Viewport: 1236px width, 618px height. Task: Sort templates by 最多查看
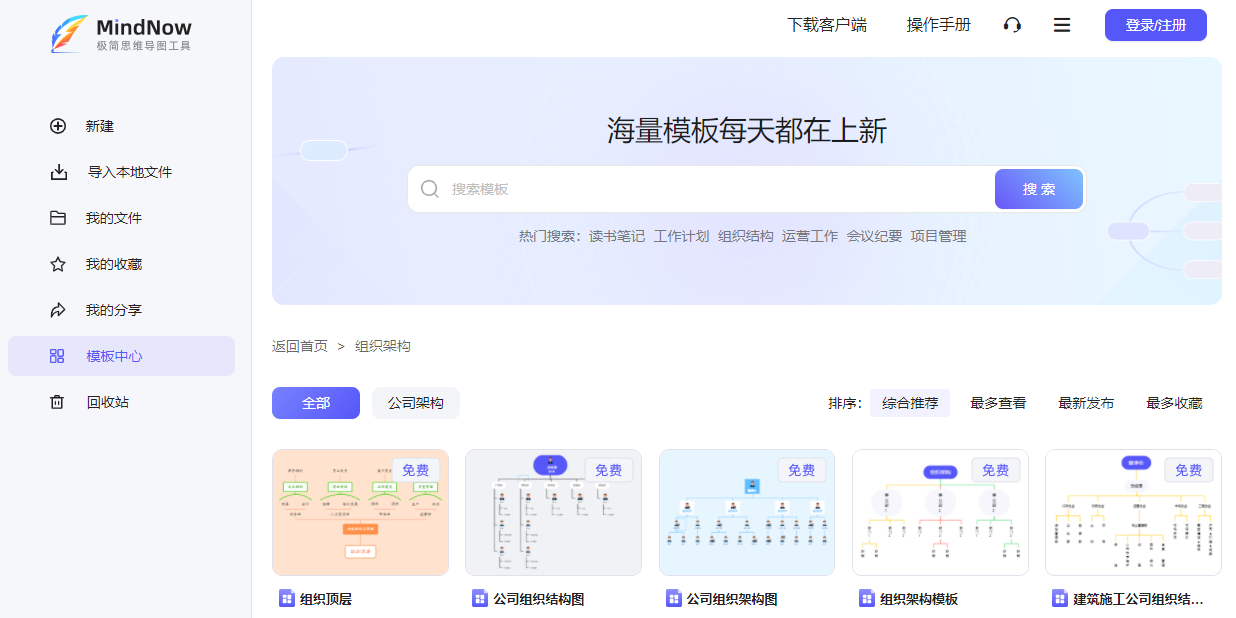(x=996, y=403)
